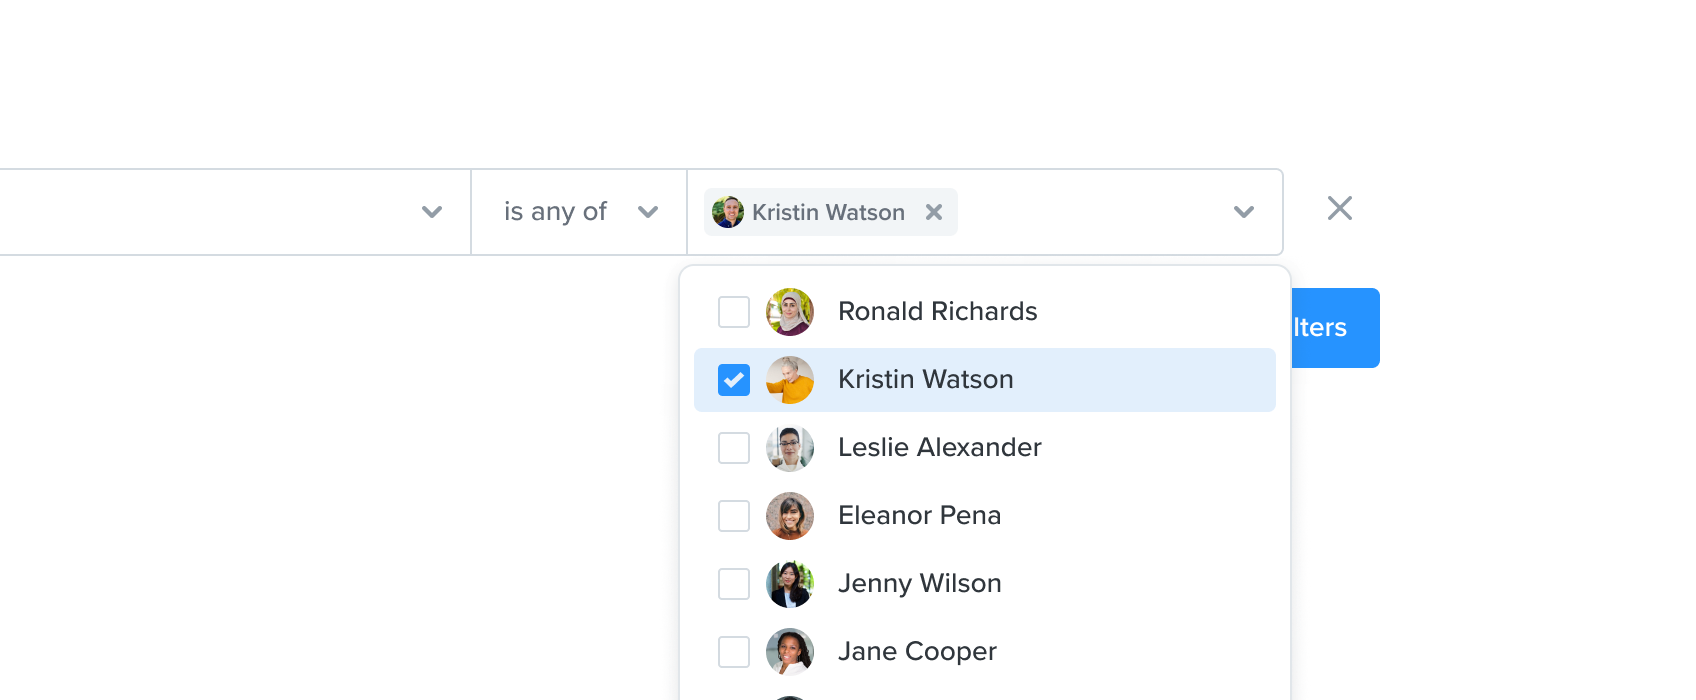1696x700 pixels.
Task: Collapse the people selector dropdown arrow
Action: pos(1244,212)
